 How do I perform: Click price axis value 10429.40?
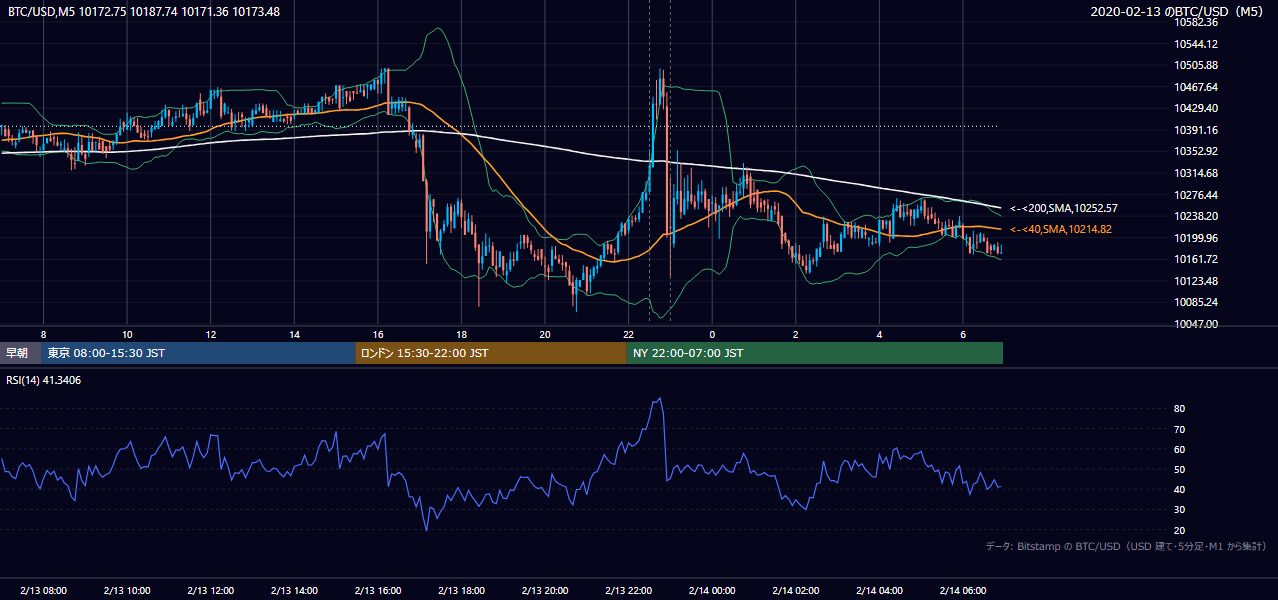point(1197,108)
